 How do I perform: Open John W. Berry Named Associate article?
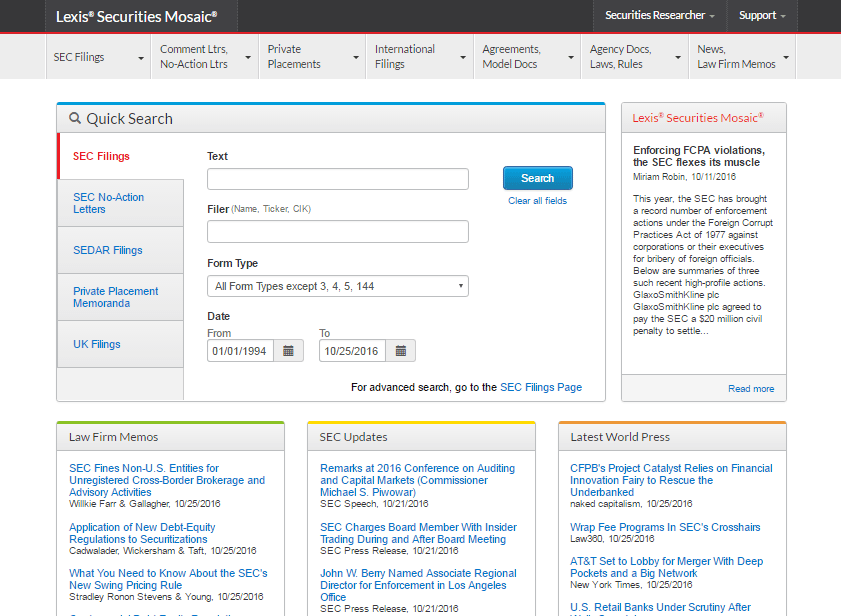pos(418,585)
